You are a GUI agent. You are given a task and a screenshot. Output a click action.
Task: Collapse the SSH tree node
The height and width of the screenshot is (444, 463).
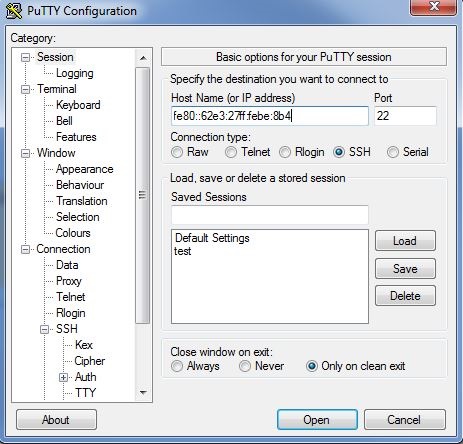pos(44,329)
